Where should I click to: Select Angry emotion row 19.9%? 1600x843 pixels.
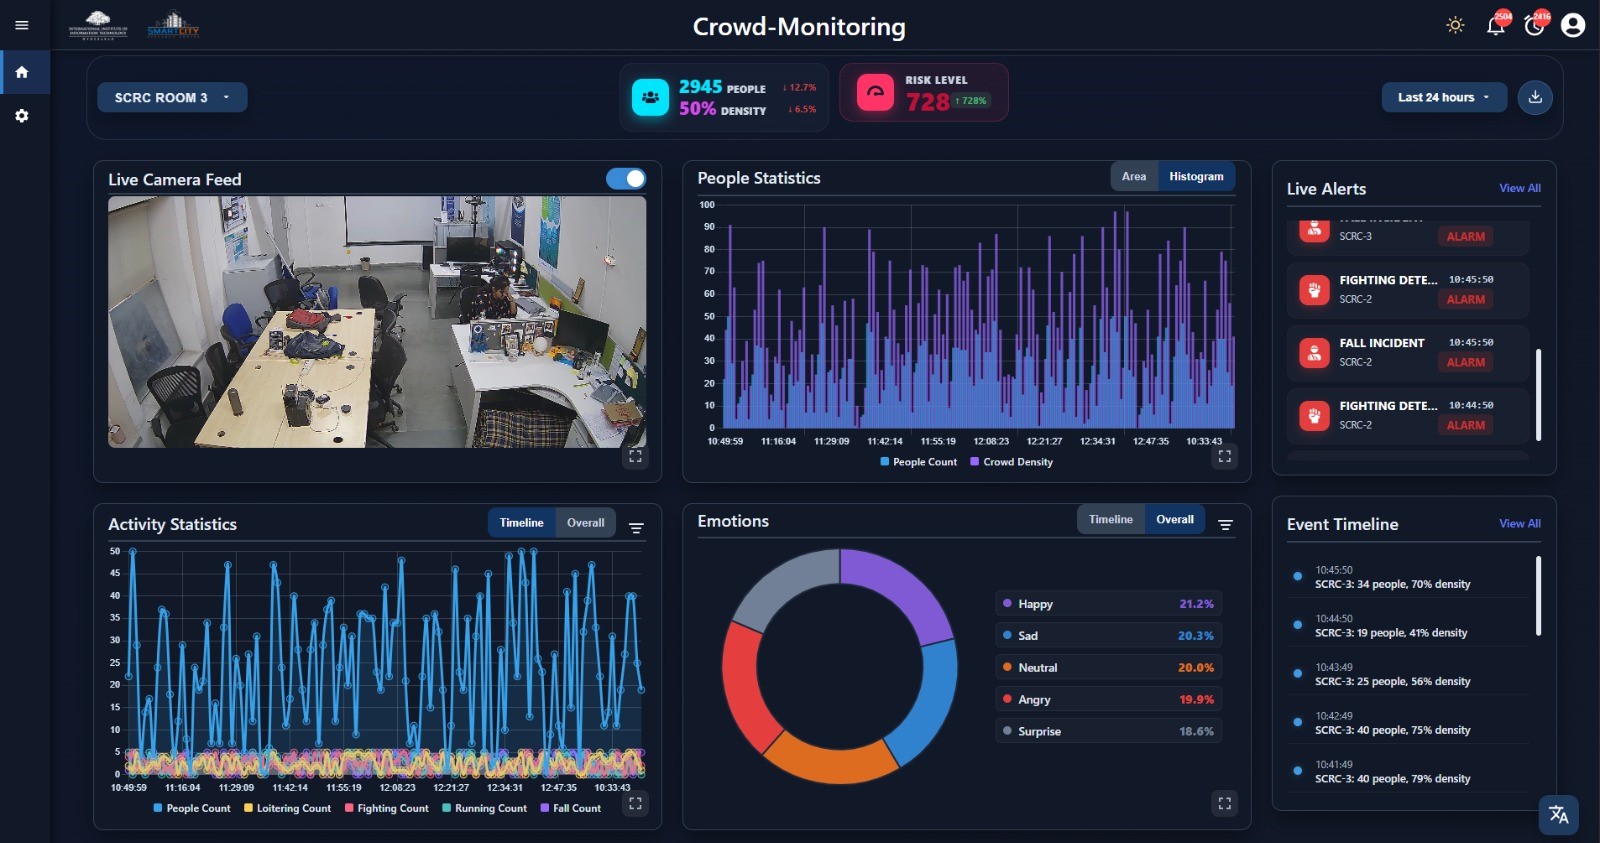1108,700
